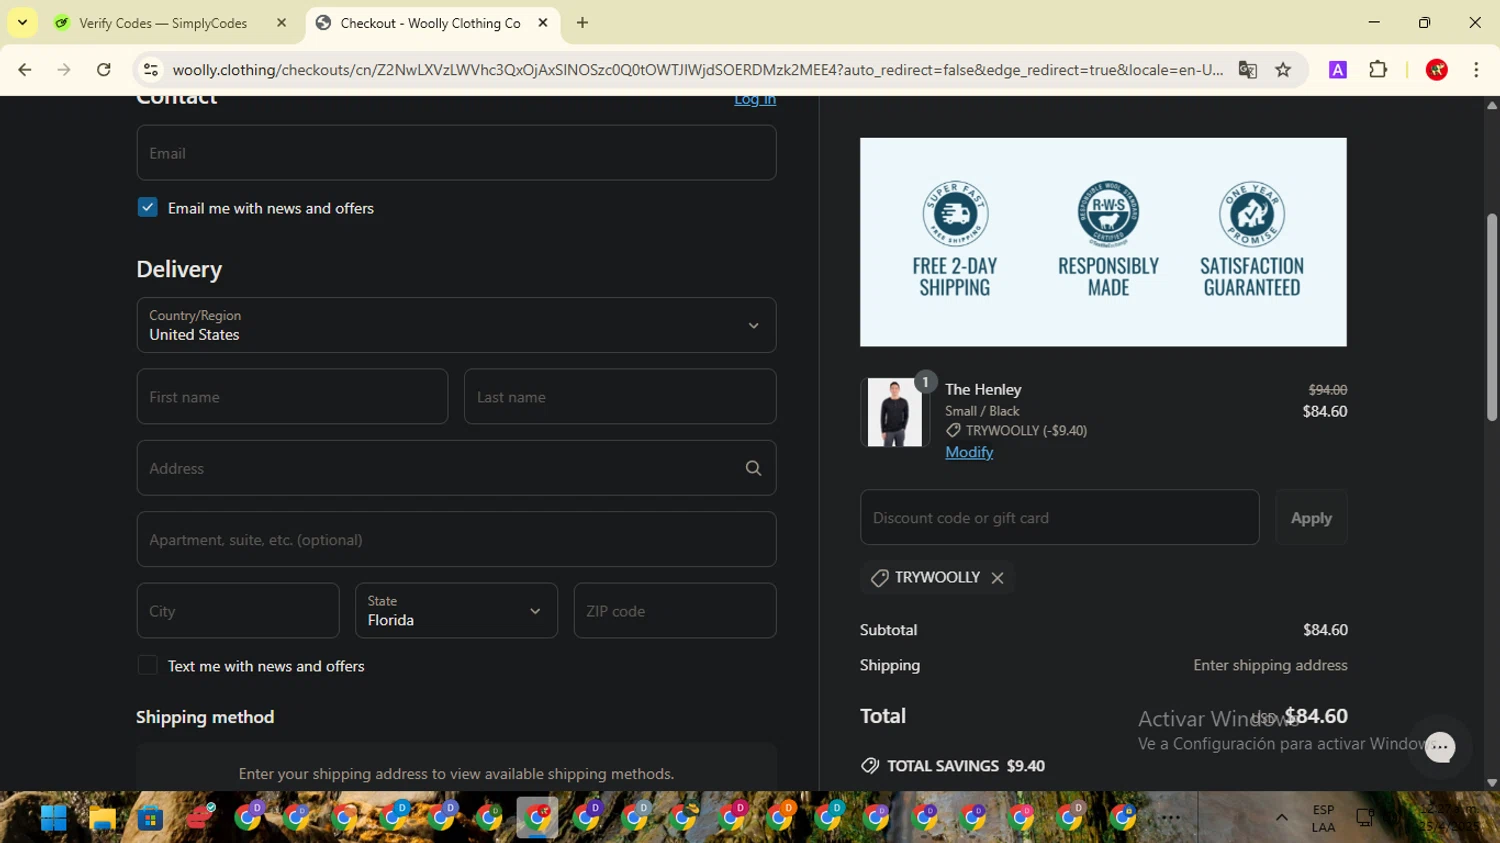The width and height of the screenshot is (1500, 843).
Task: Open the purple A extension
Action: point(1337,69)
